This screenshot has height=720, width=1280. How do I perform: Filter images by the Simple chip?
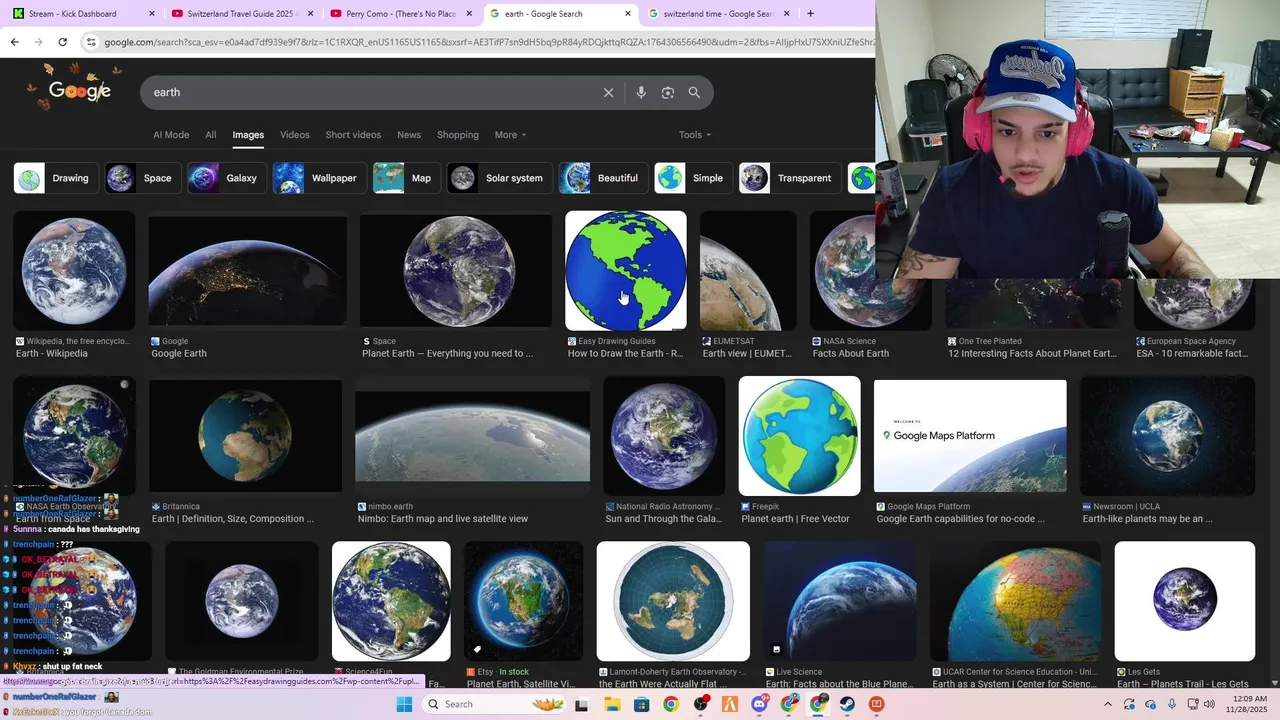(x=693, y=178)
